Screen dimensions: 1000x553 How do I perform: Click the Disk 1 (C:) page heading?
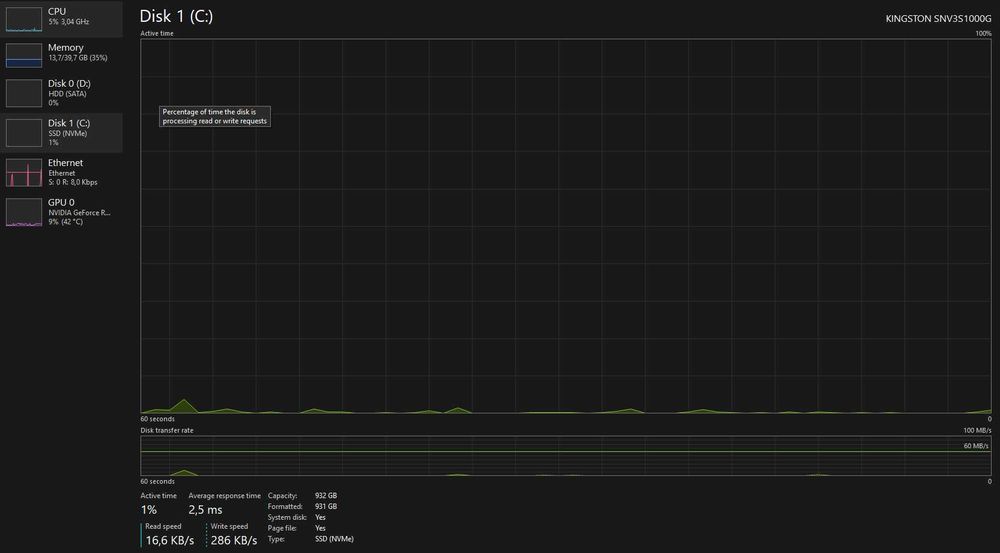176,17
